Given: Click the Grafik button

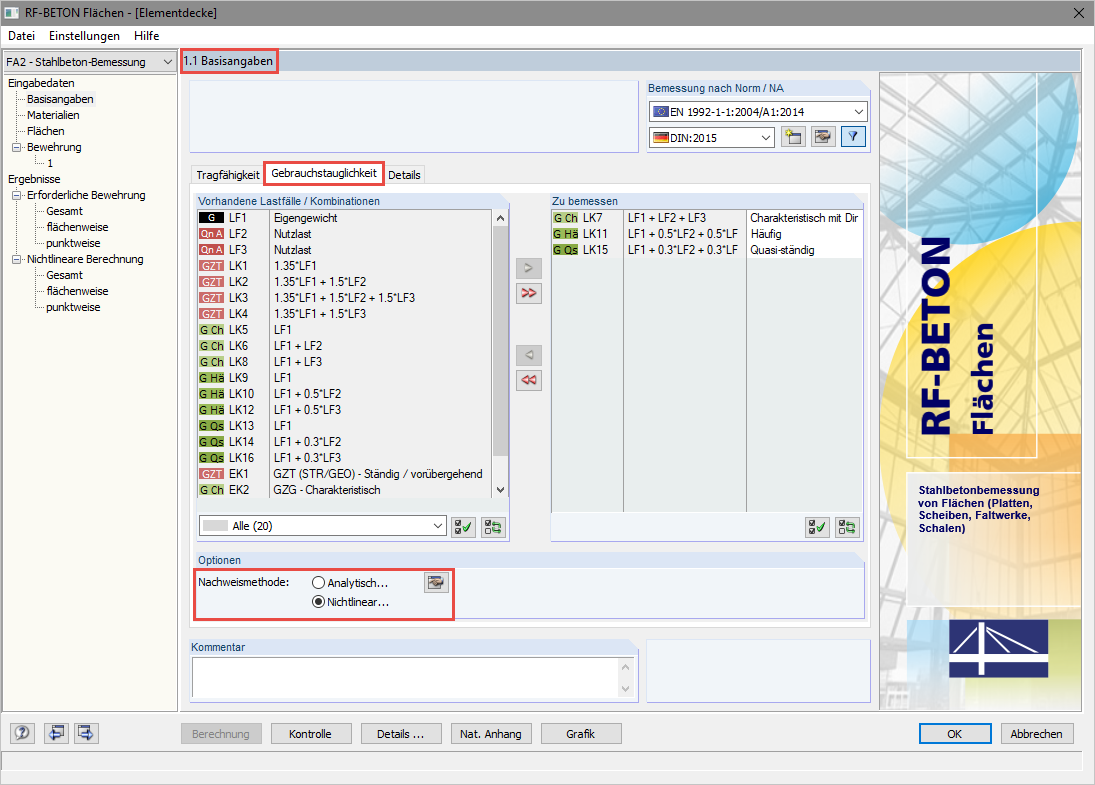Looking at the screenshot, I should 581,734.
